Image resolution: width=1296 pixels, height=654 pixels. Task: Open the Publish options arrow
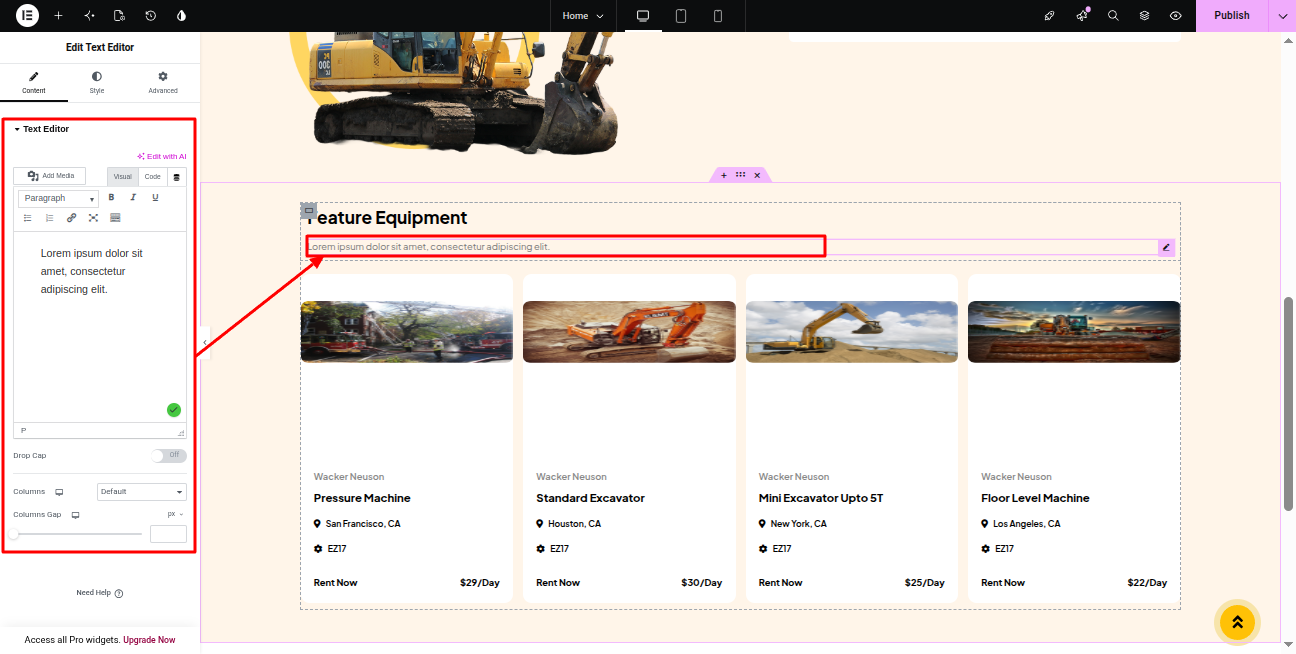click(1282, 16)
